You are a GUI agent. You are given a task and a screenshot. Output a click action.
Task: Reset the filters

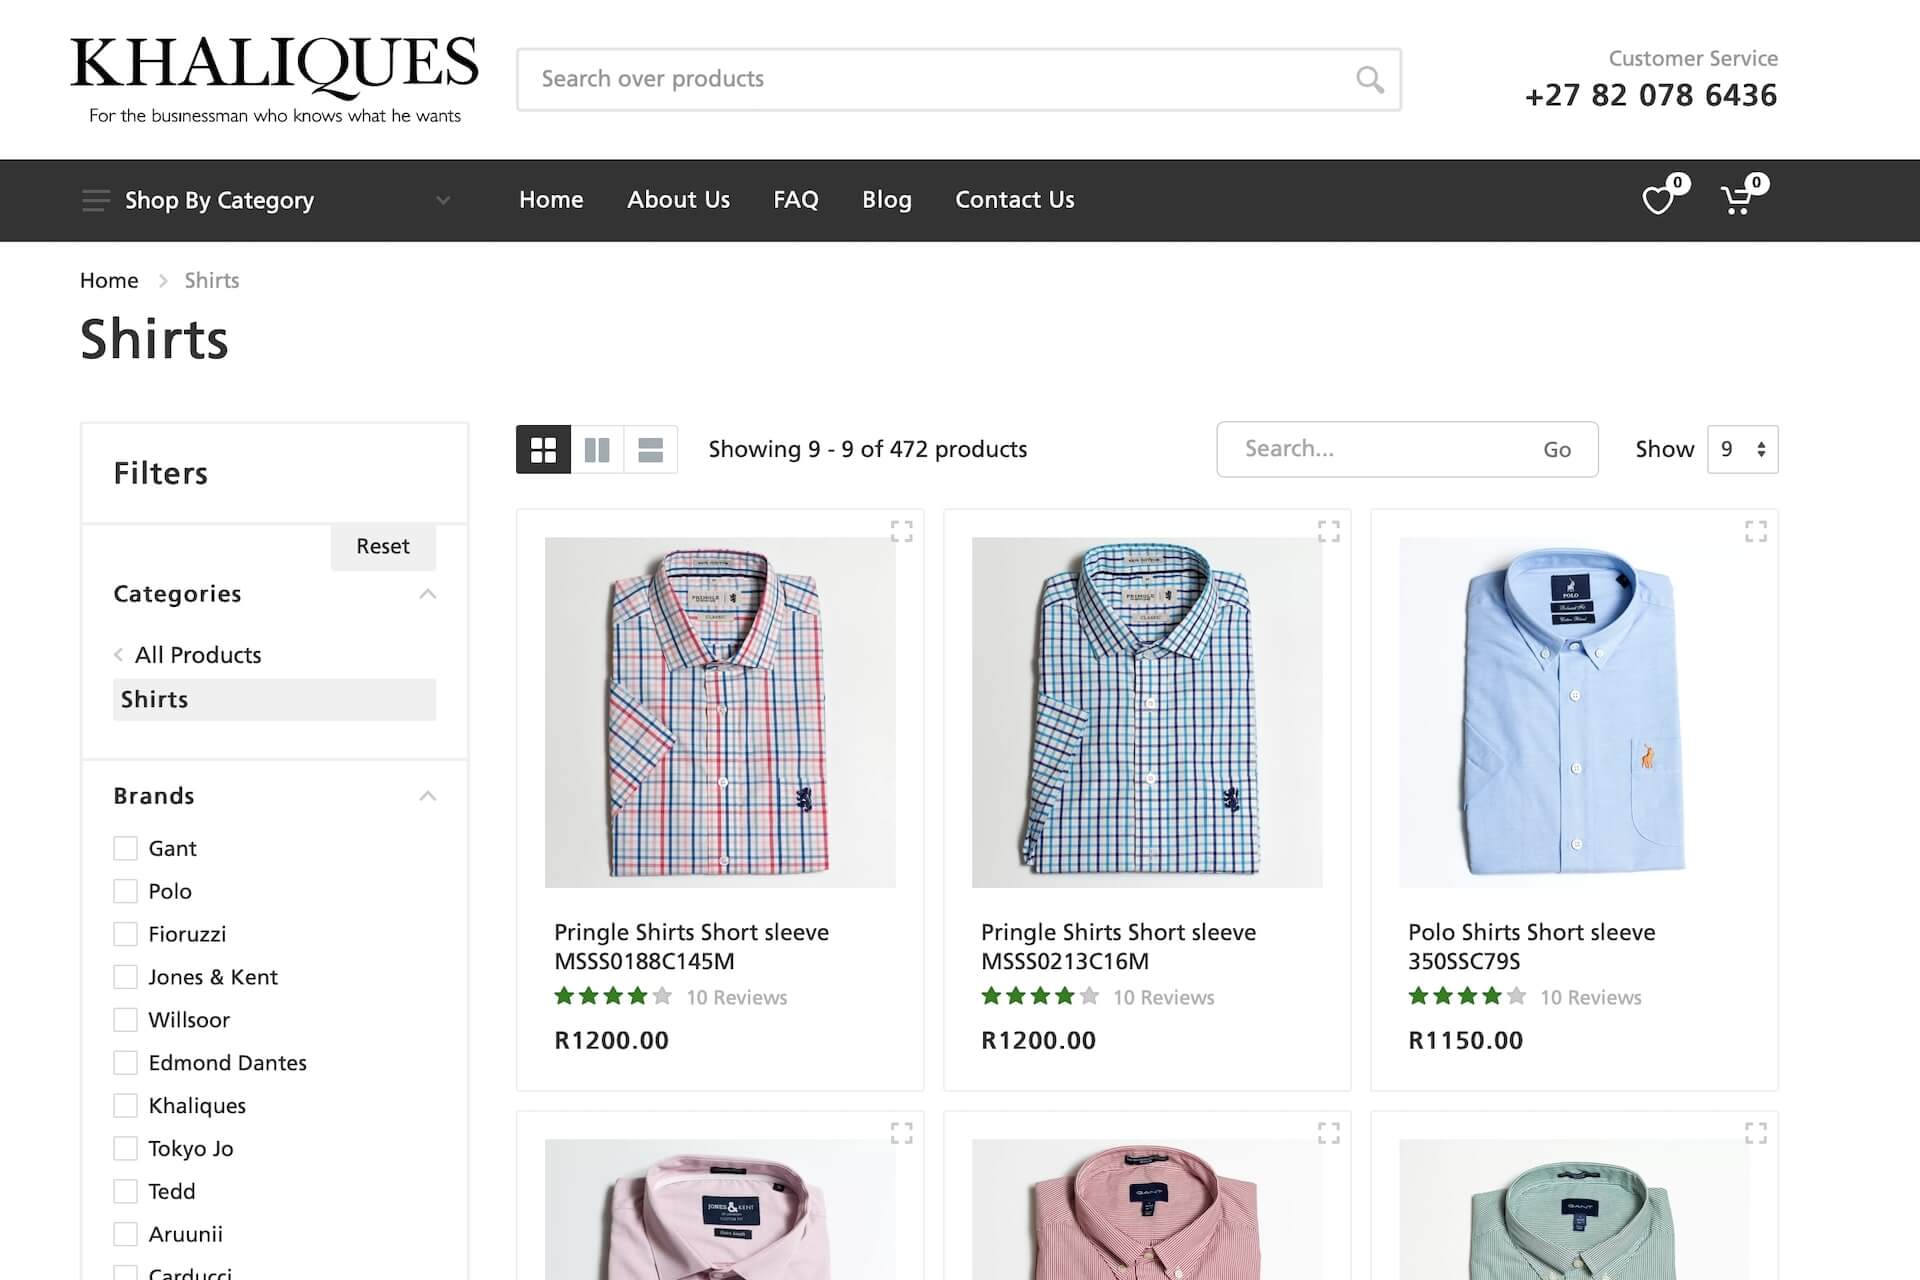click(x=383, y=546)
